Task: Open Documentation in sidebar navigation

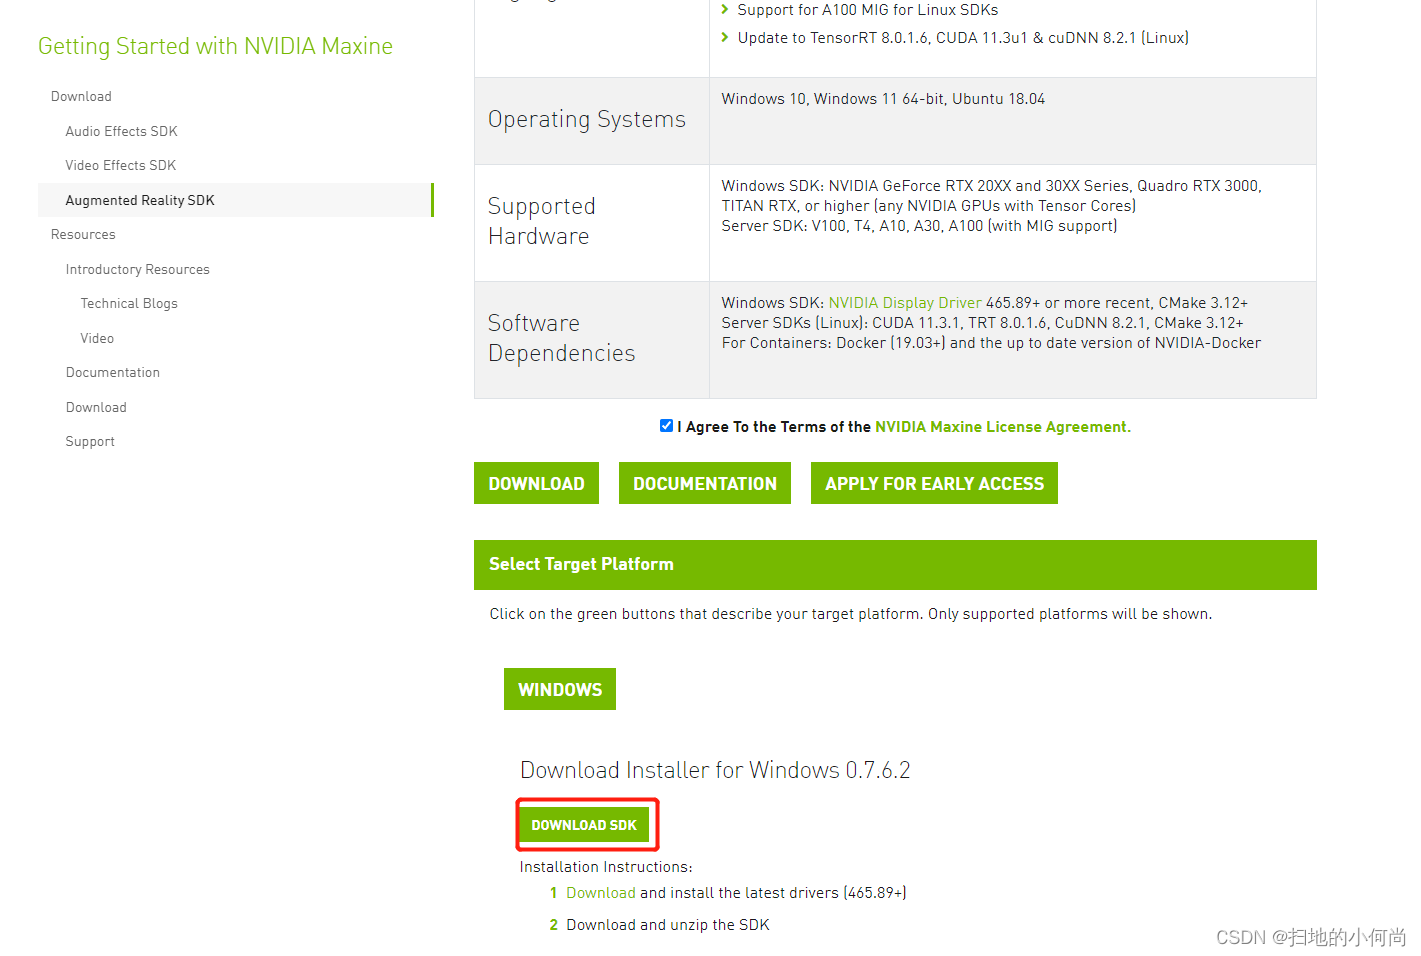Action: [112, 372]
